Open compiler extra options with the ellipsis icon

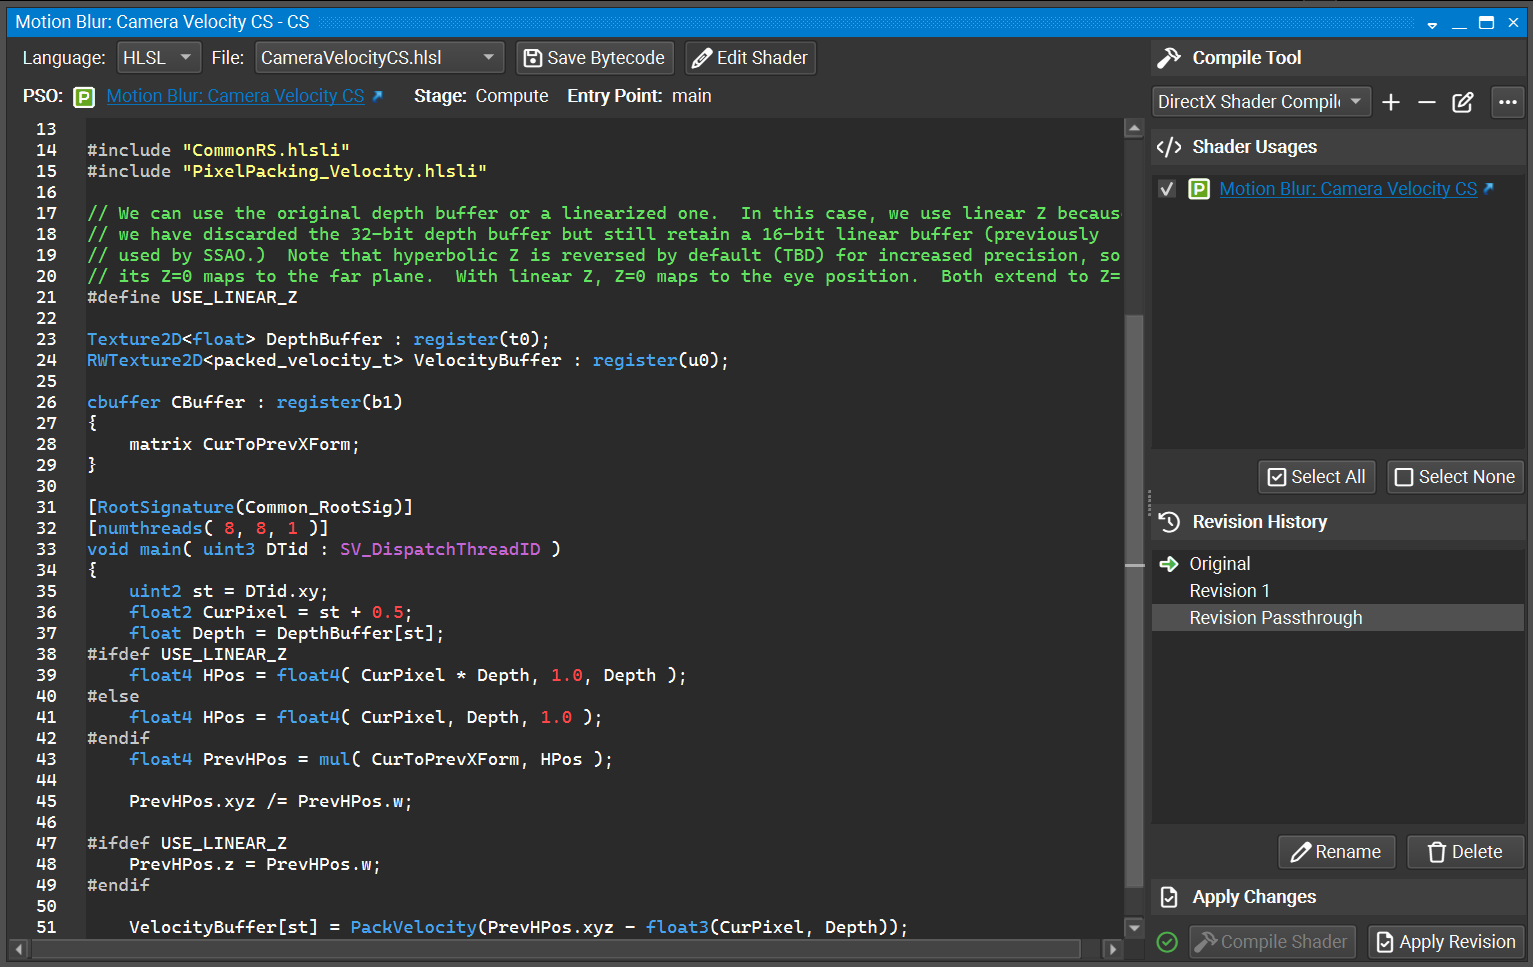1507,101
